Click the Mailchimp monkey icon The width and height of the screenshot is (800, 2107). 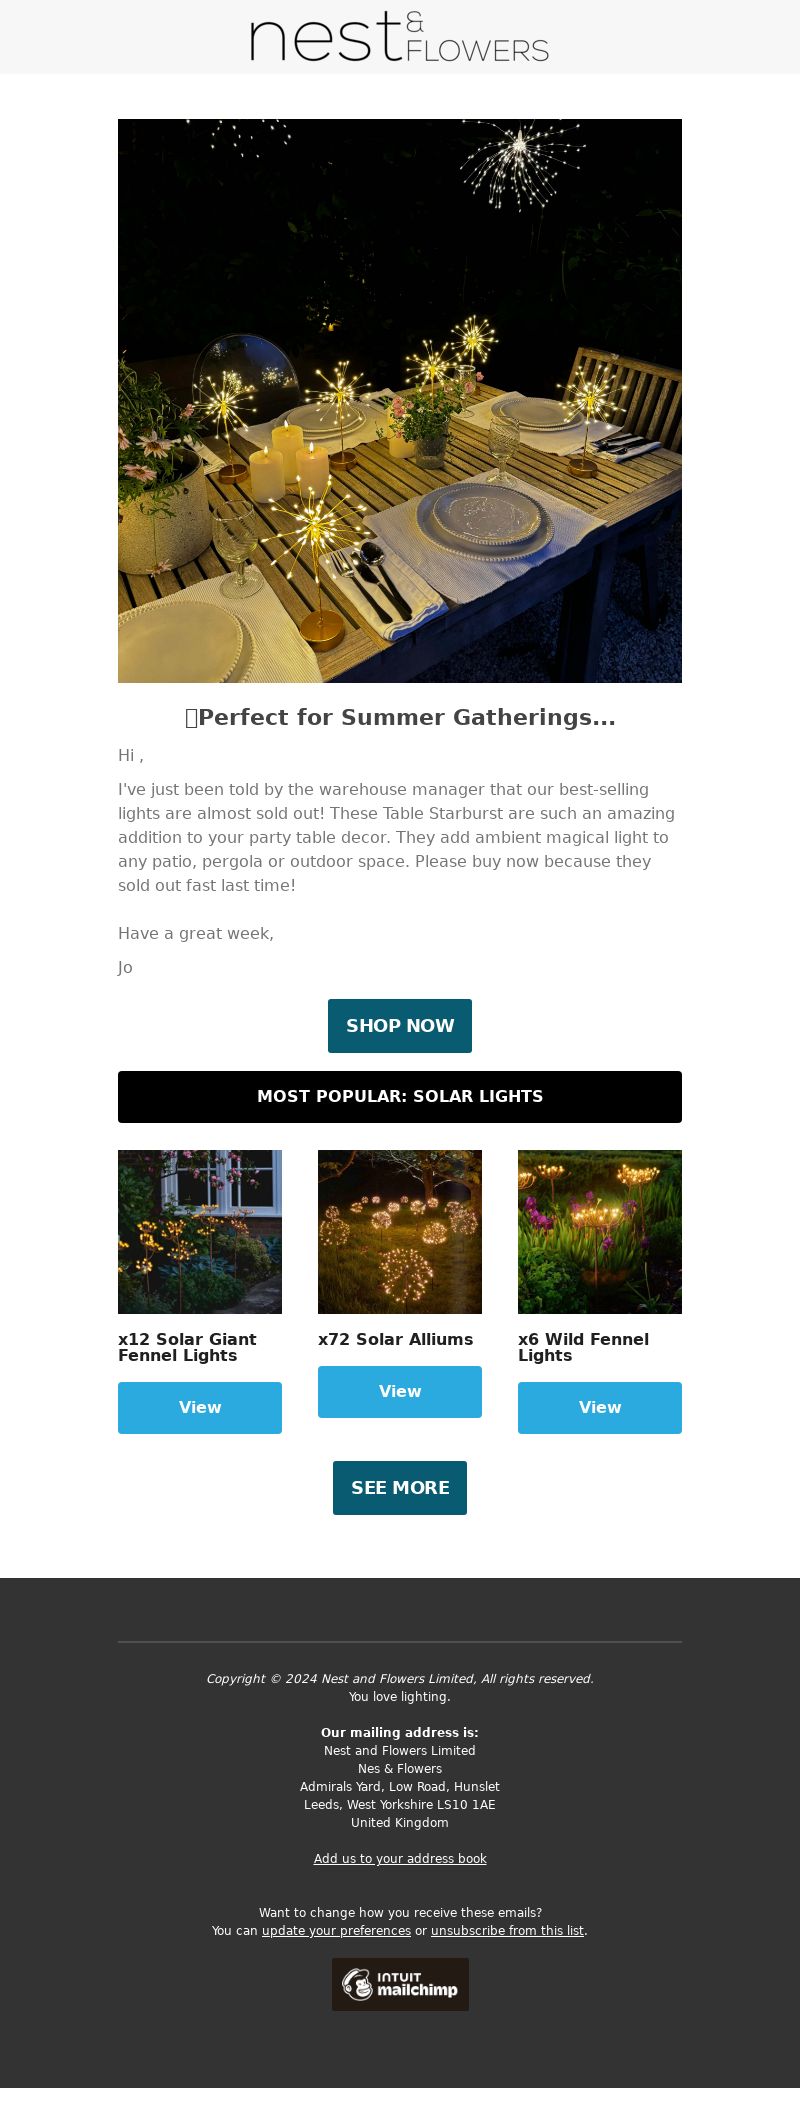point(357,1984)
